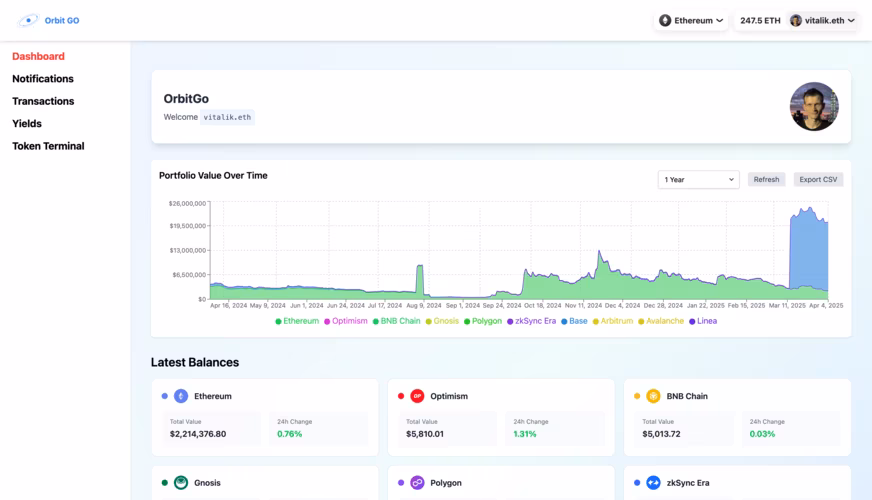The image size is (872, 500).
Task: Click Export CSV button
Action: tap(818, 180)
